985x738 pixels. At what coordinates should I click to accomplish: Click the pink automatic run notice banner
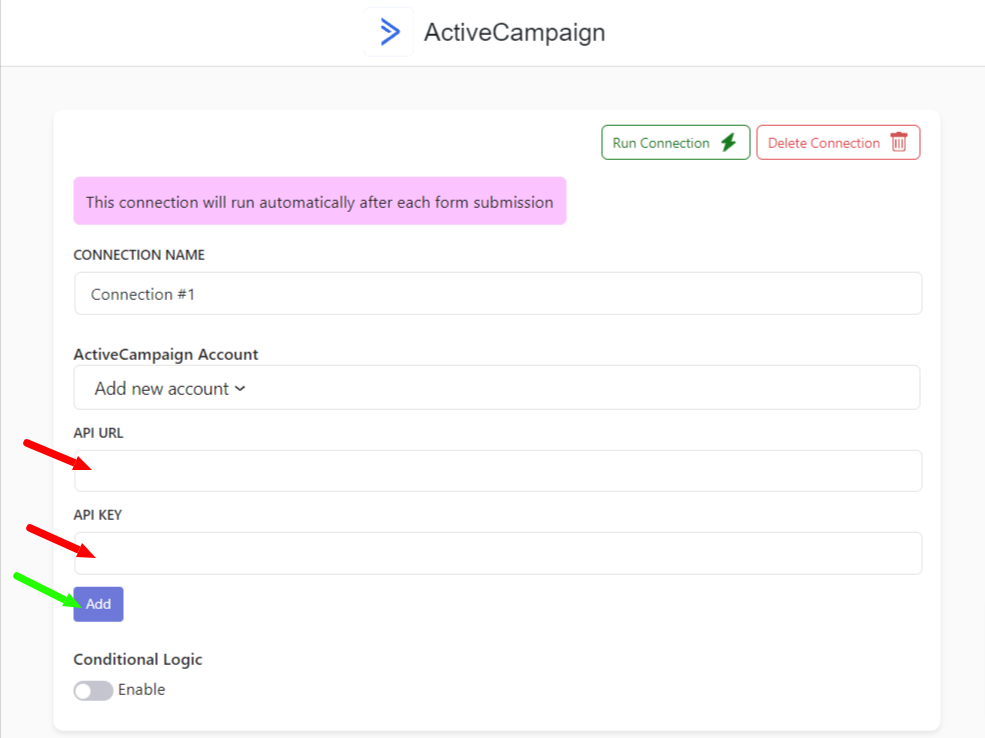point(320,201)
